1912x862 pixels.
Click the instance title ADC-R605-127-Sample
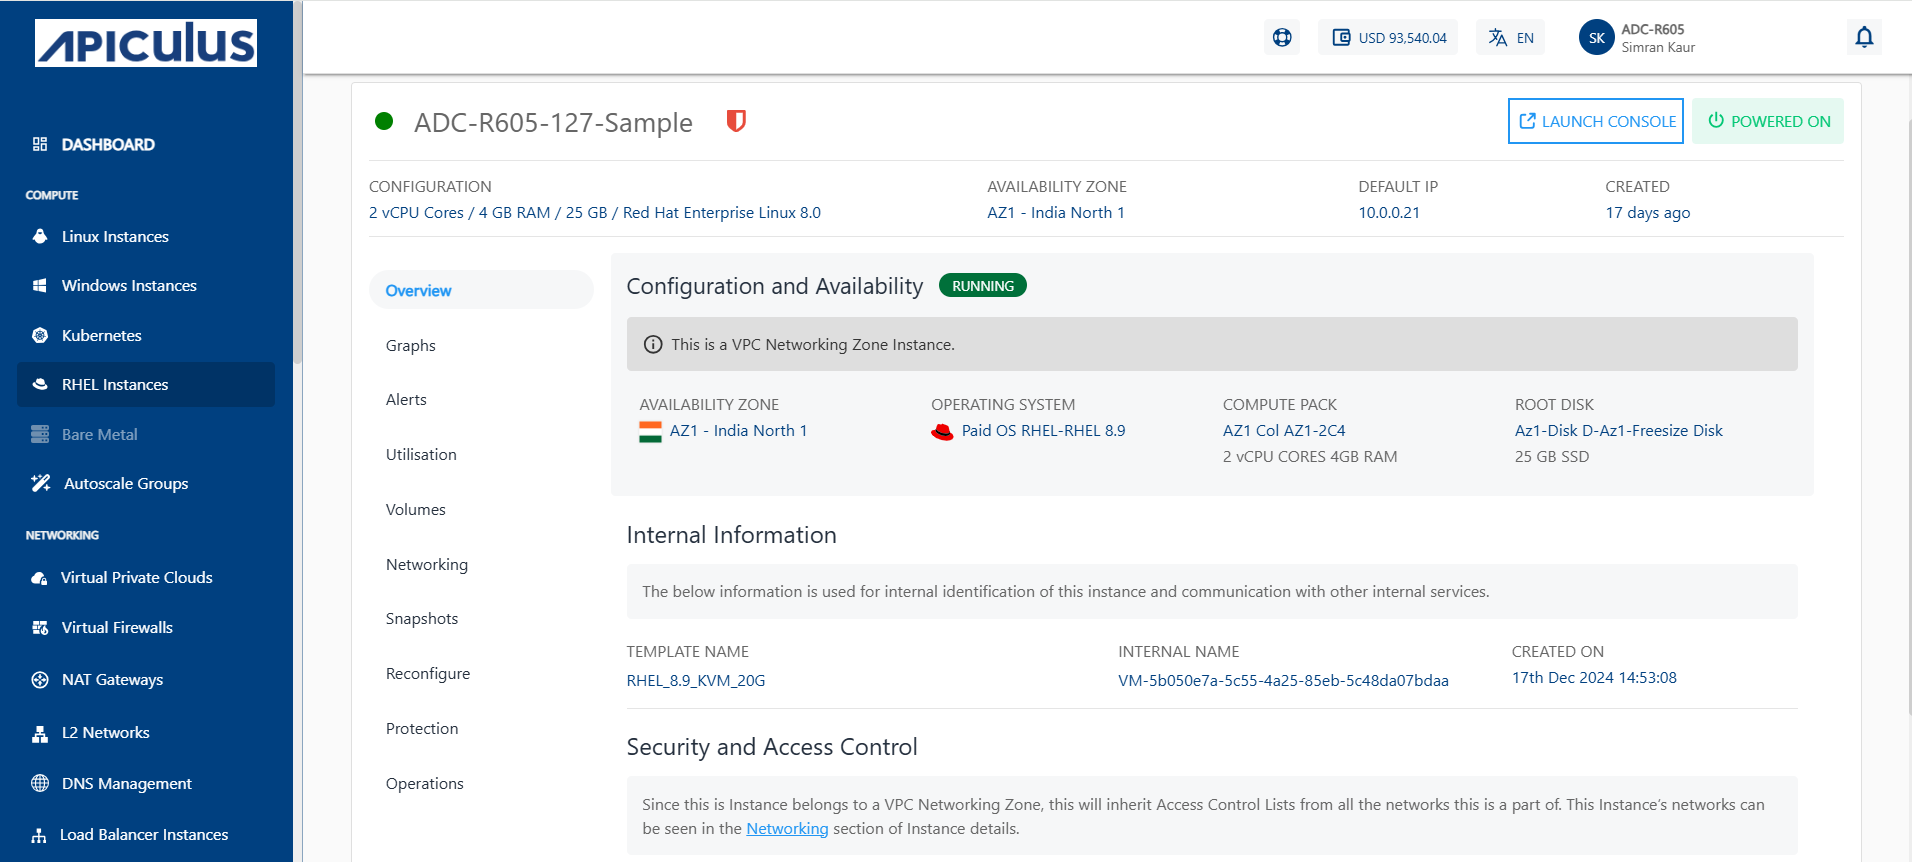coord(553,122)
